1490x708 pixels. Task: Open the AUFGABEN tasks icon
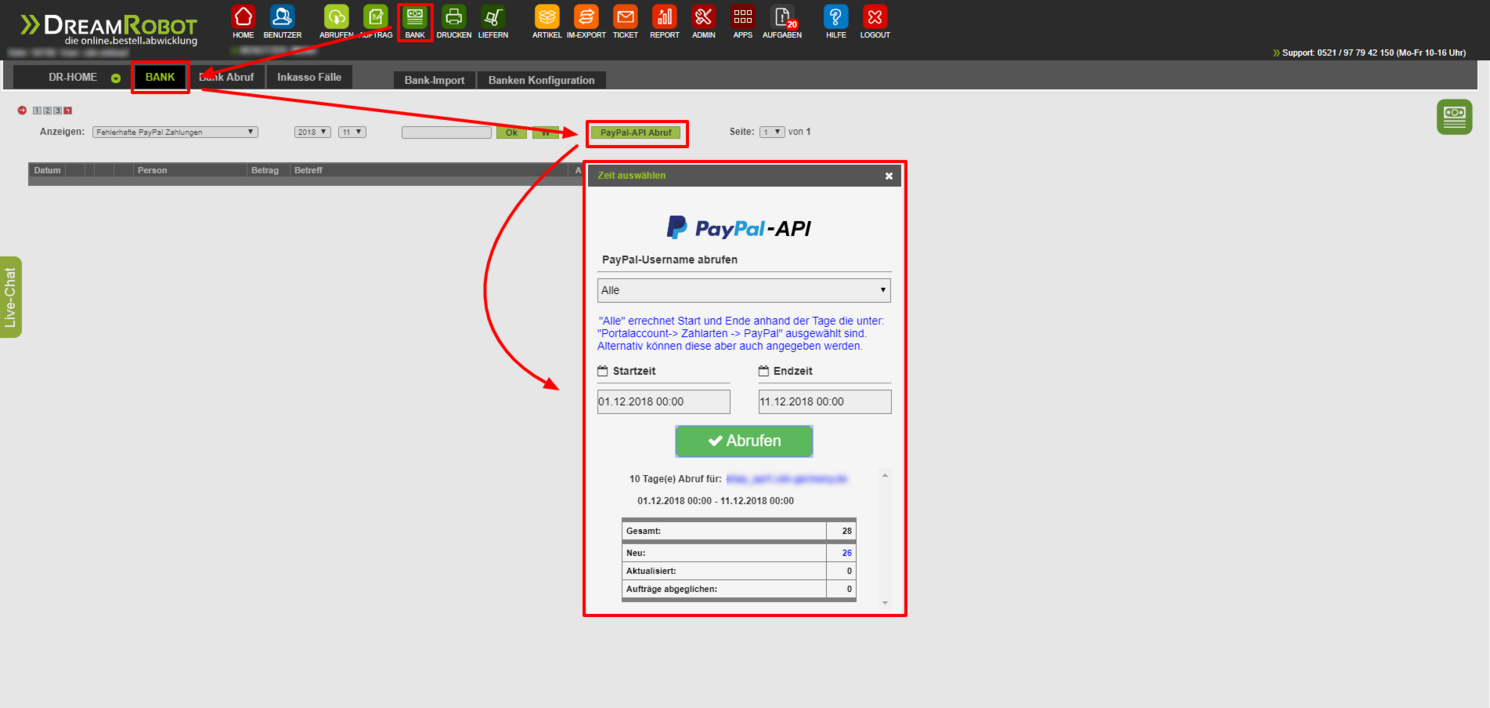782,17
